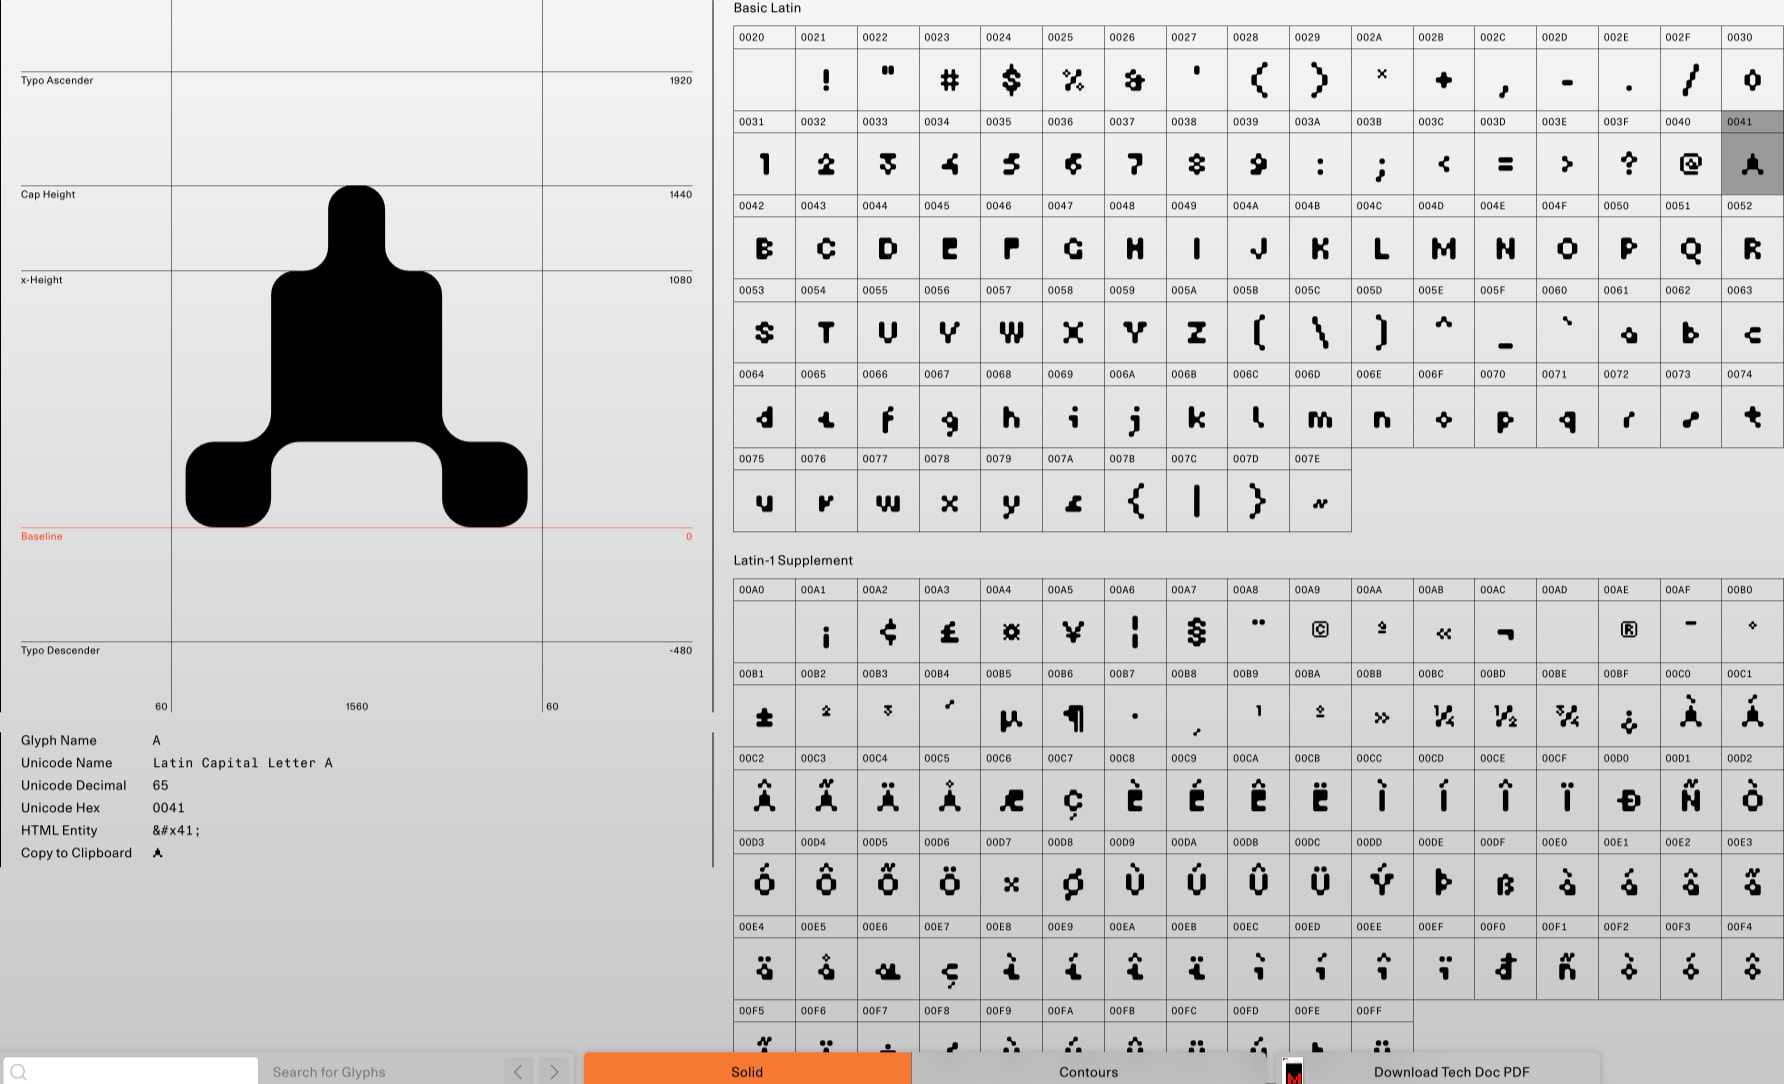The height and width of the screenshot is (1084, 1784).
Task: Click the Unicode Decimal value 65
Action: point(160,785)
